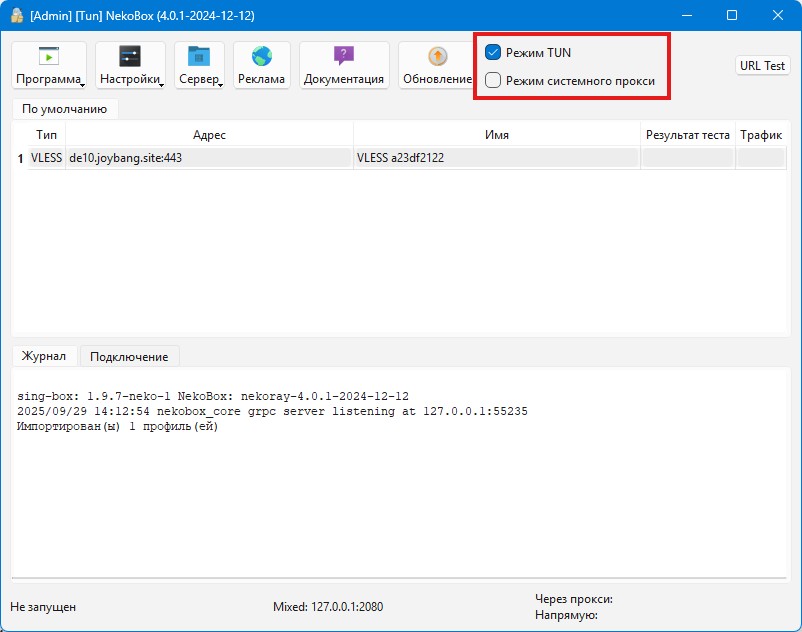802x632 pixels.
Task: Select the Журнал tab
Action: click(44, 356)
